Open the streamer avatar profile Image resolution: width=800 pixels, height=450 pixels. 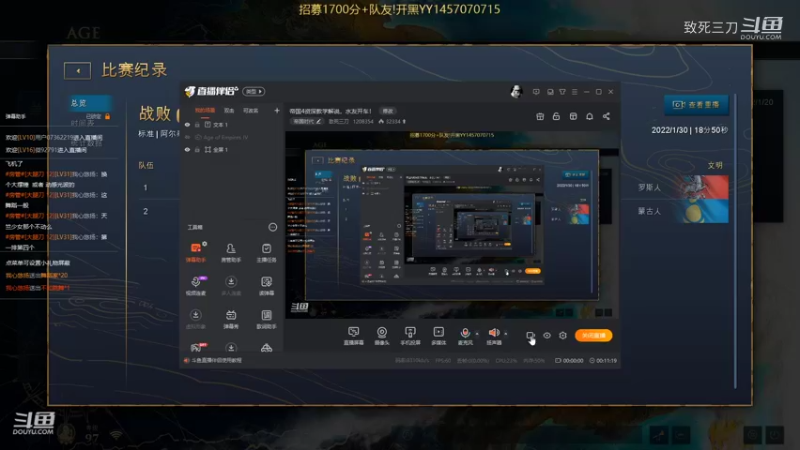click(516, 91)
